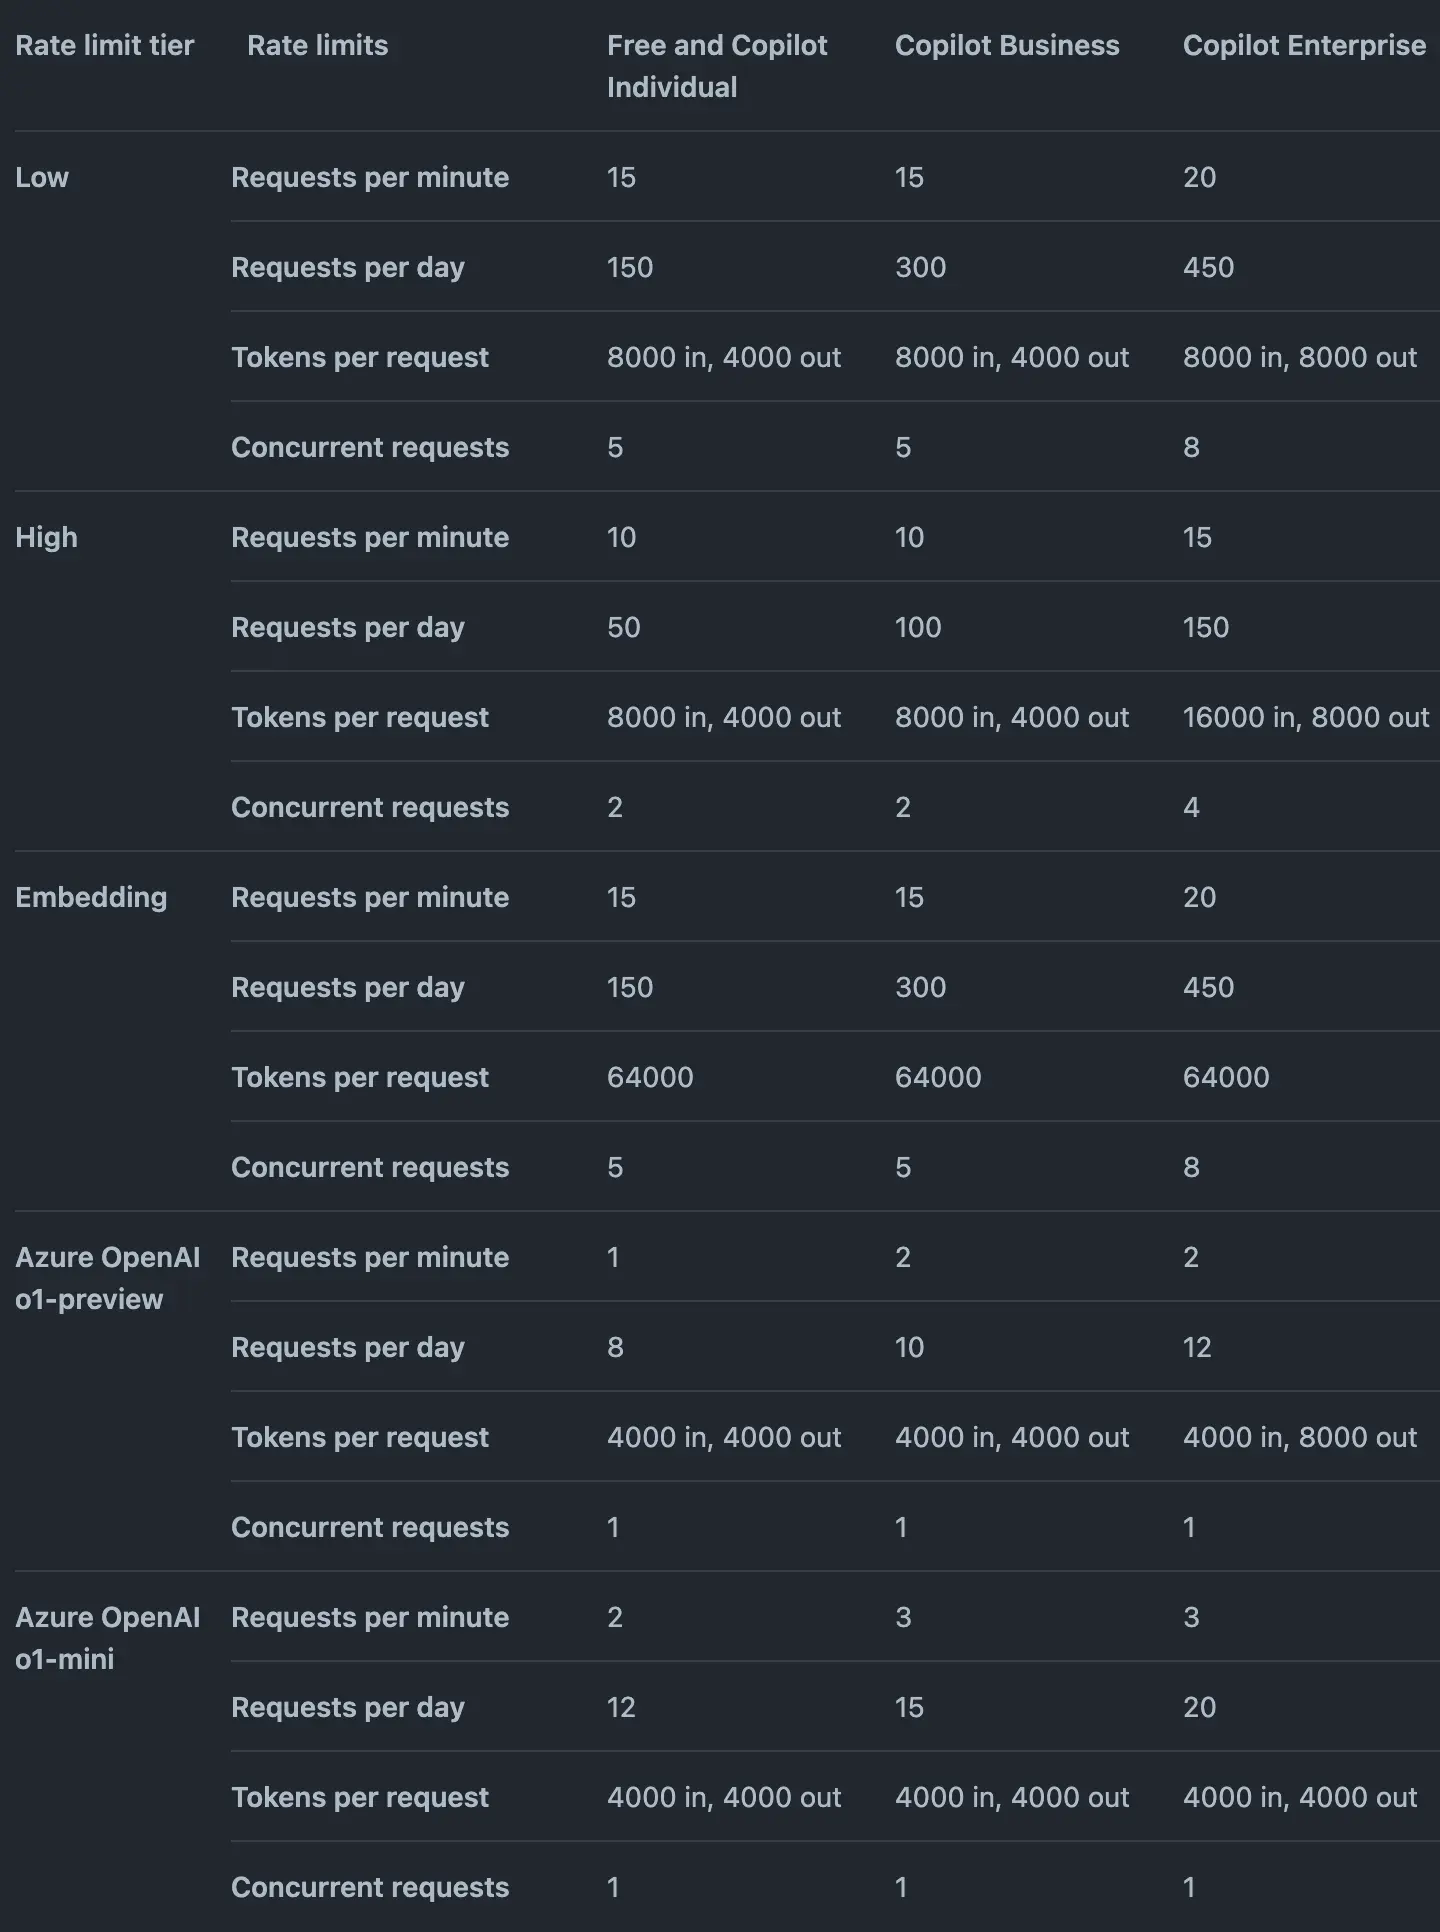This screenshot has height=1932, width=1440.
Task: Click the "Copilot Business" column header
Action: (x=1006, y=46)
